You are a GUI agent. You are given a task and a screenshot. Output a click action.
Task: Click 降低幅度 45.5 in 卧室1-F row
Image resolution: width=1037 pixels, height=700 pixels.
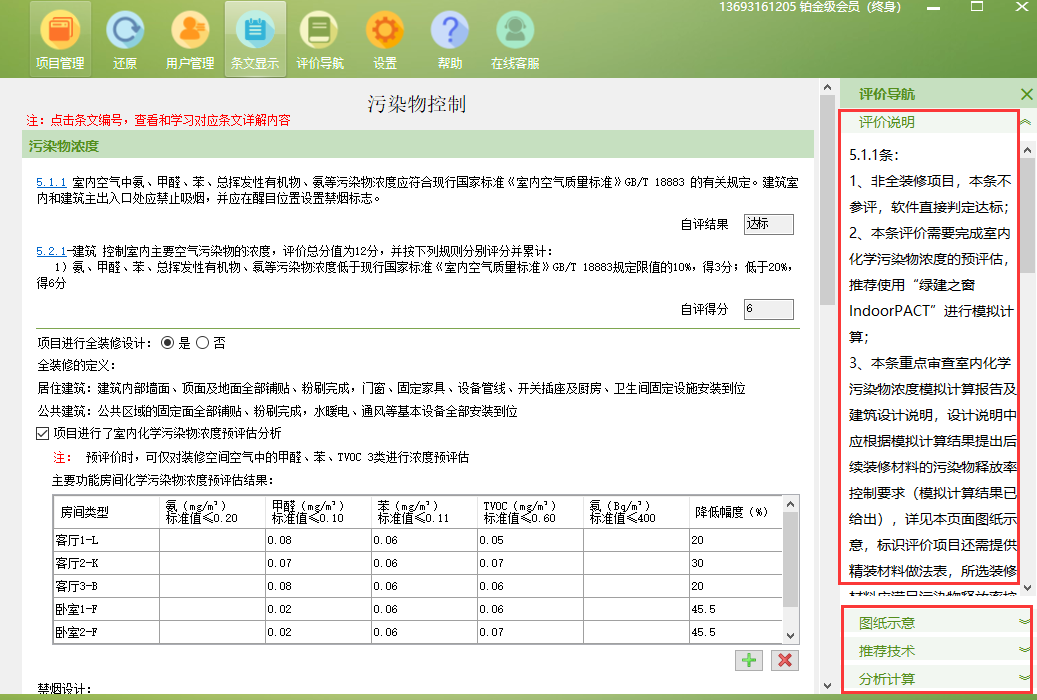click(x=735, y=609)
